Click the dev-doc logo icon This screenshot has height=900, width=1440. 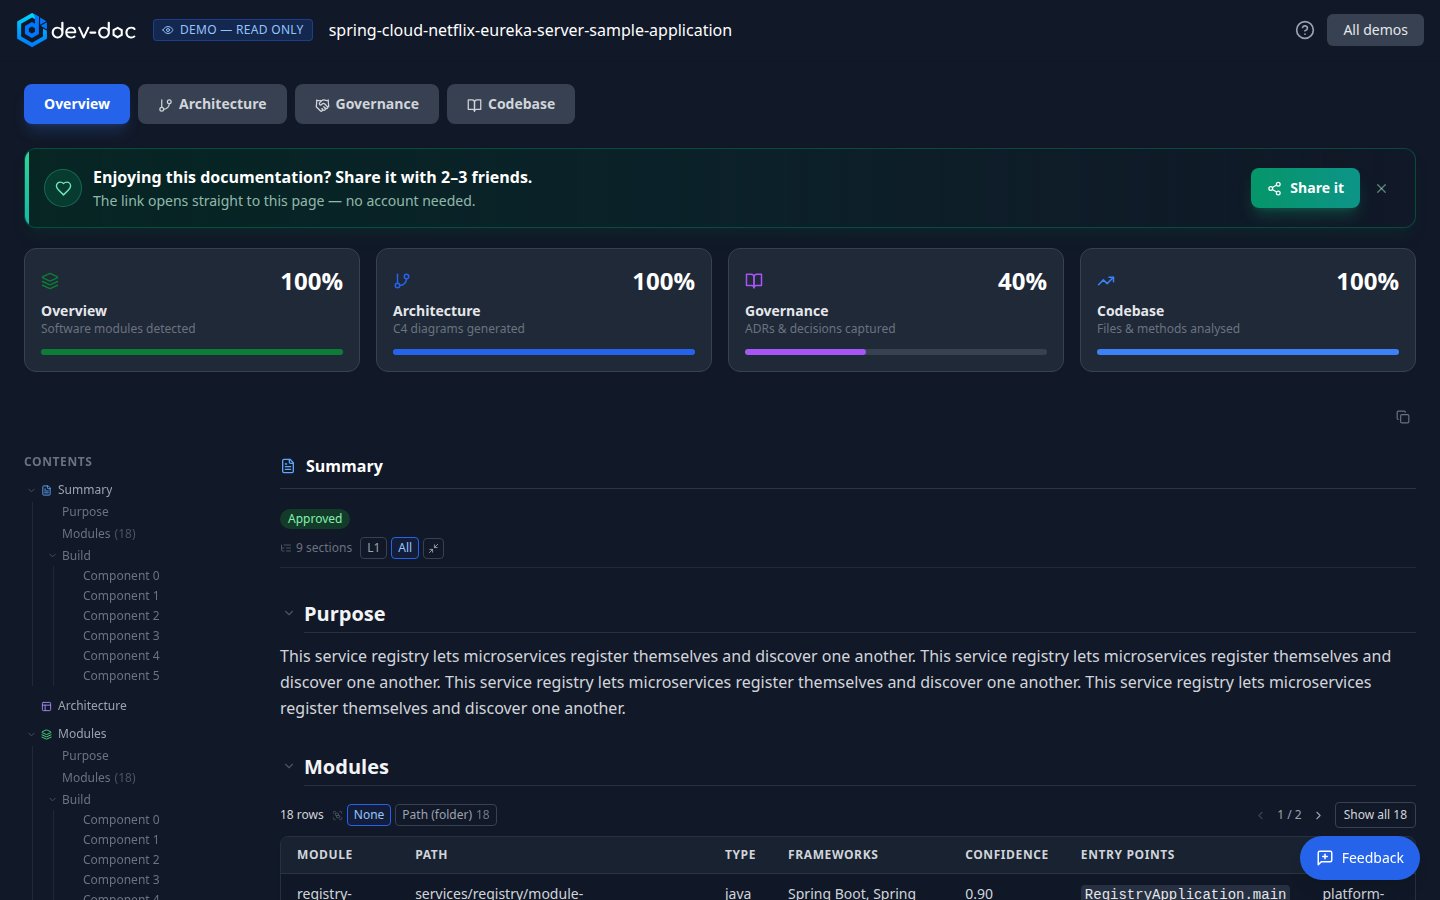[32, 30]
